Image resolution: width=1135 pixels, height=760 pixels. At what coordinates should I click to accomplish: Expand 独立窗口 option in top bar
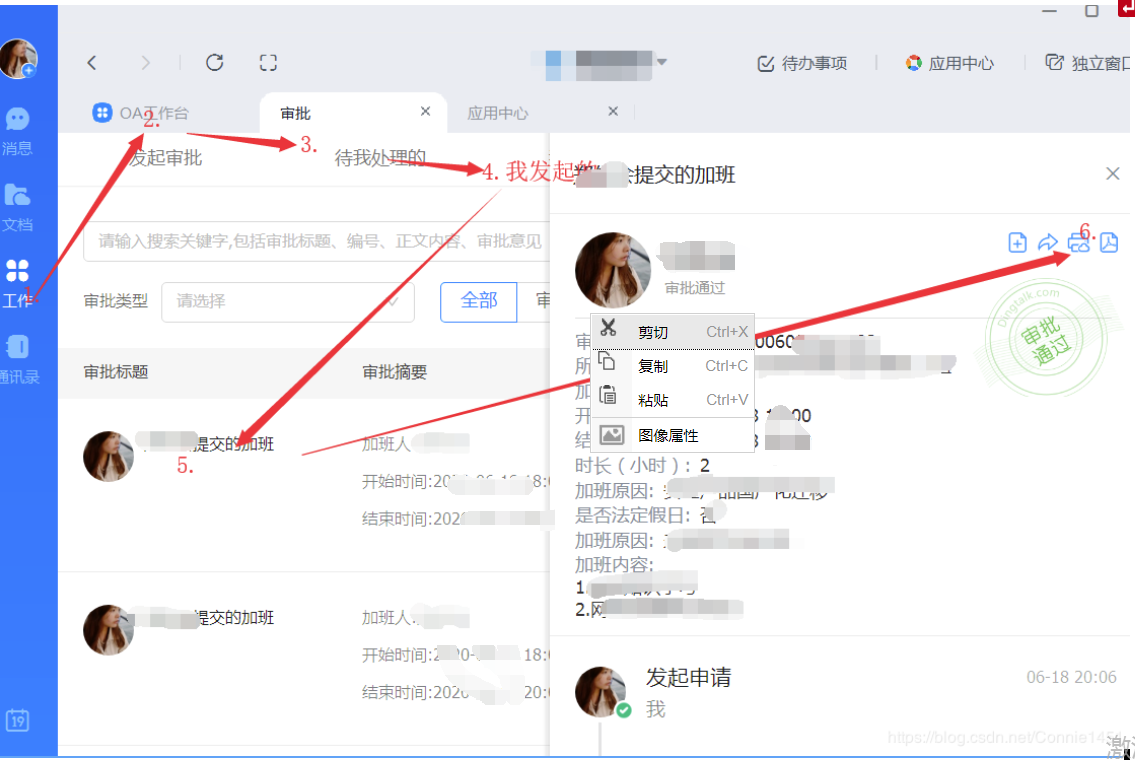click(x=1097, y=62)
